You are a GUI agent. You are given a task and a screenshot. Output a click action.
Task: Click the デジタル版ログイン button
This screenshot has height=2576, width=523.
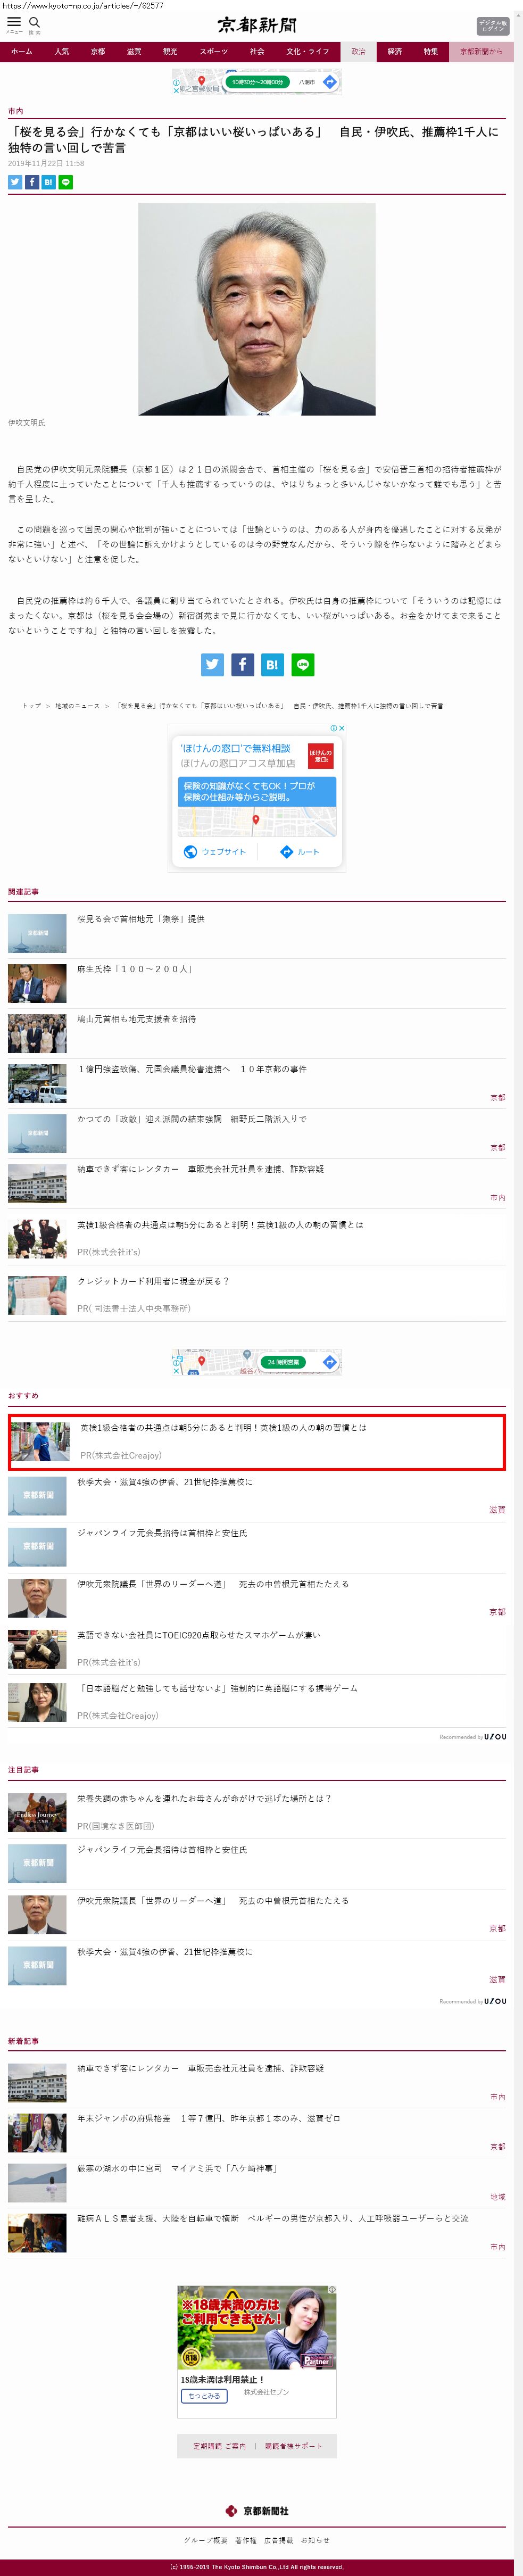[x=492, y=26]
